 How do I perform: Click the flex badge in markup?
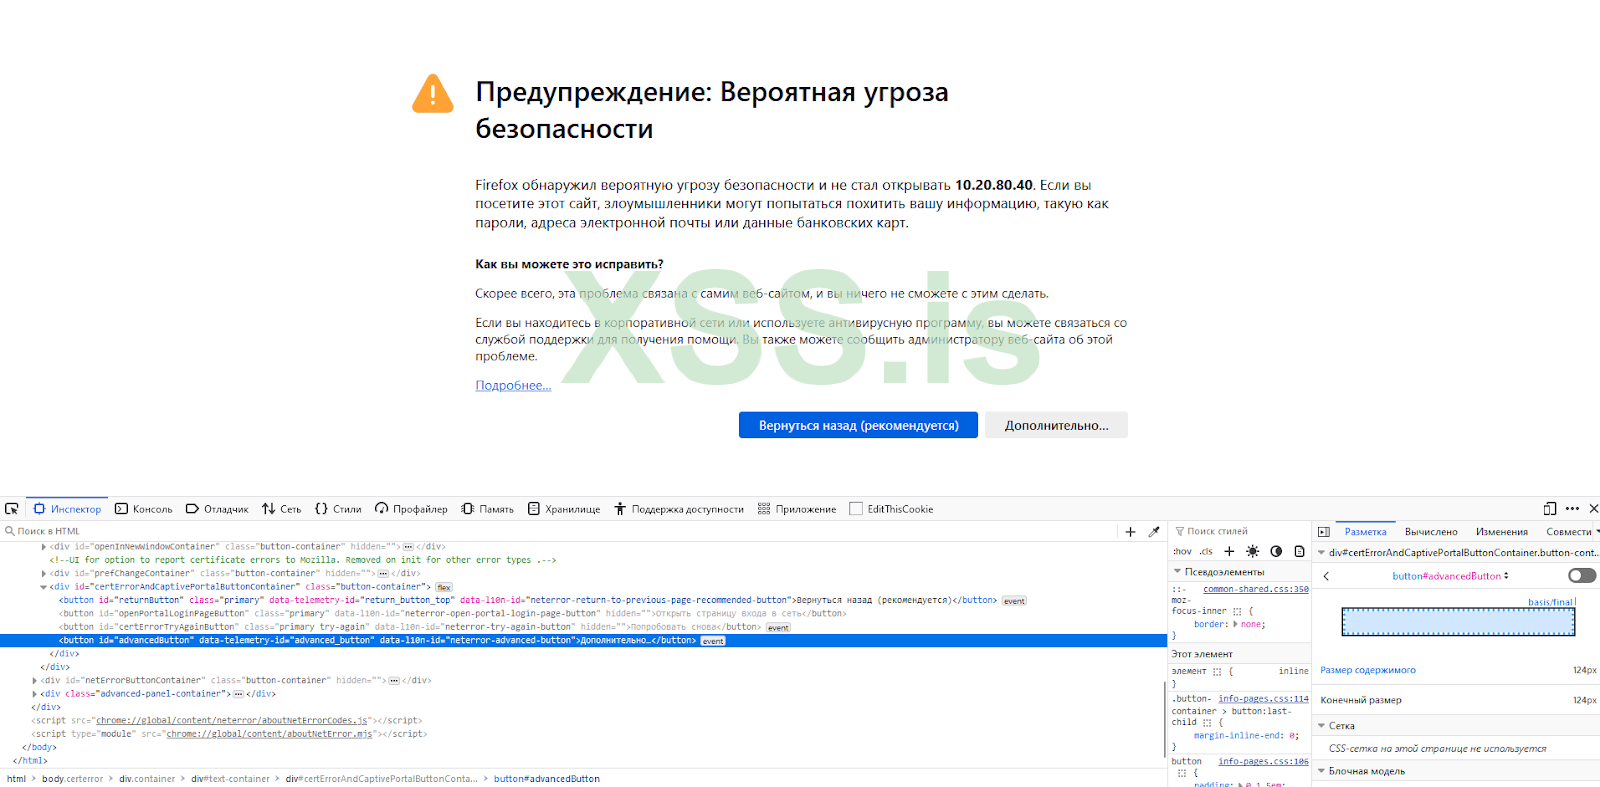coord(444,587)
